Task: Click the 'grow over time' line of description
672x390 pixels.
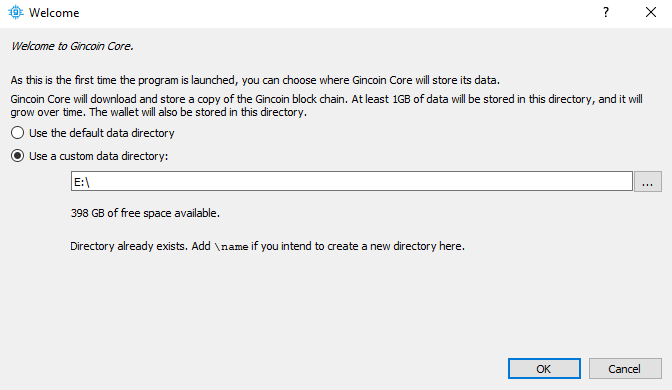Action: (159, 112)
